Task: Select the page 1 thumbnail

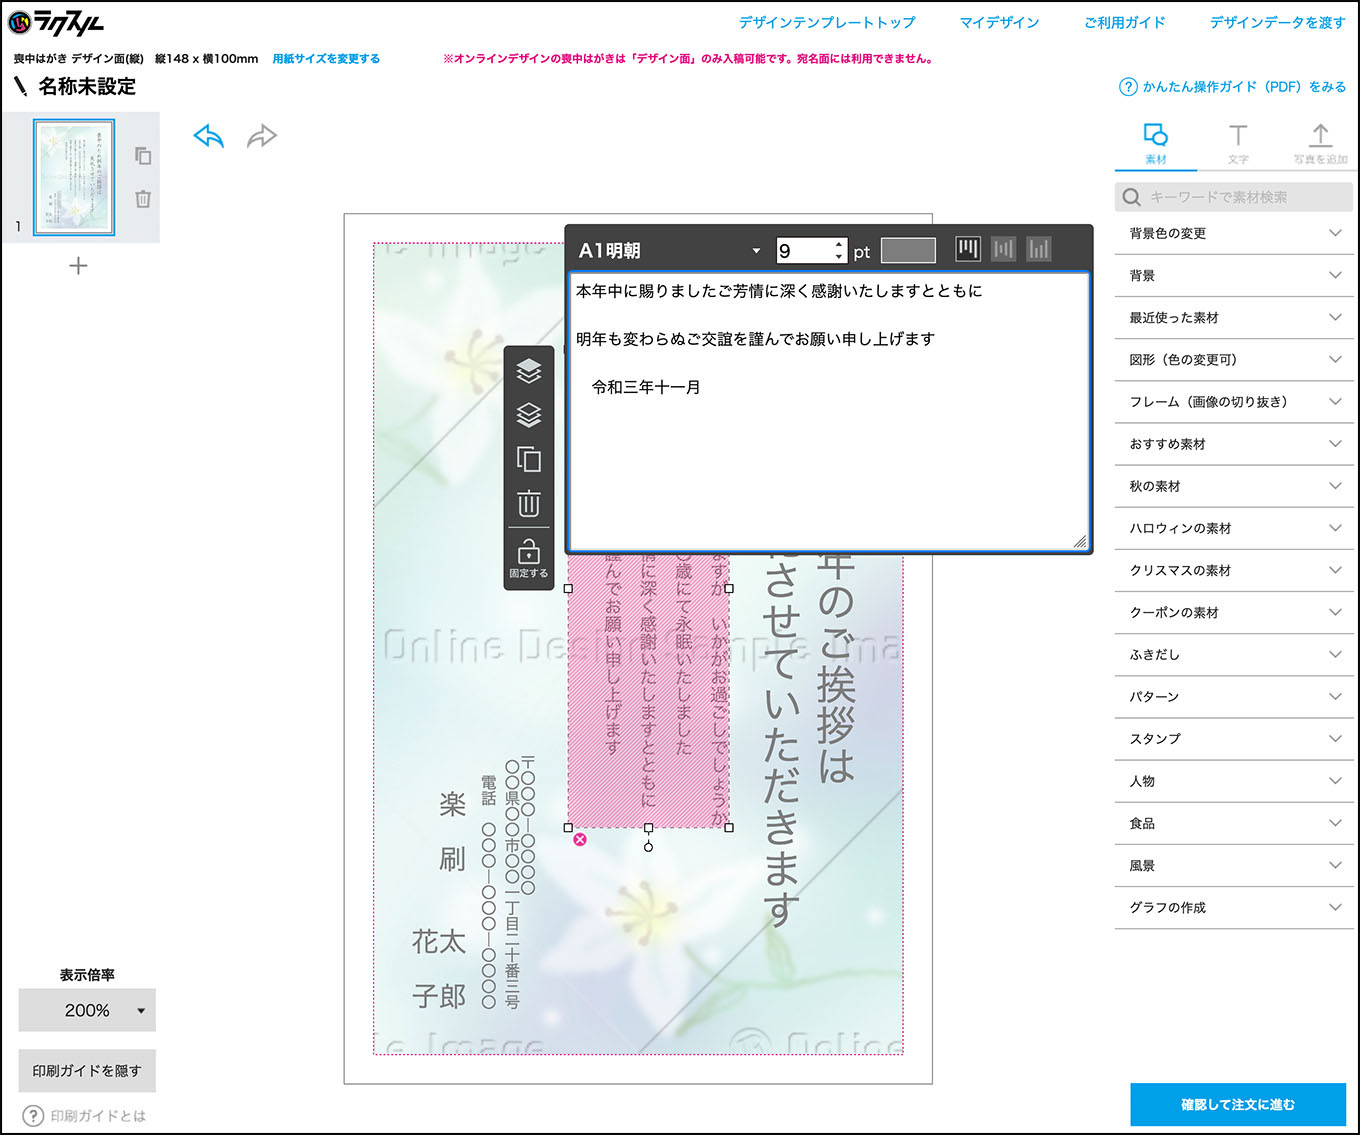Action: (74, 177)
